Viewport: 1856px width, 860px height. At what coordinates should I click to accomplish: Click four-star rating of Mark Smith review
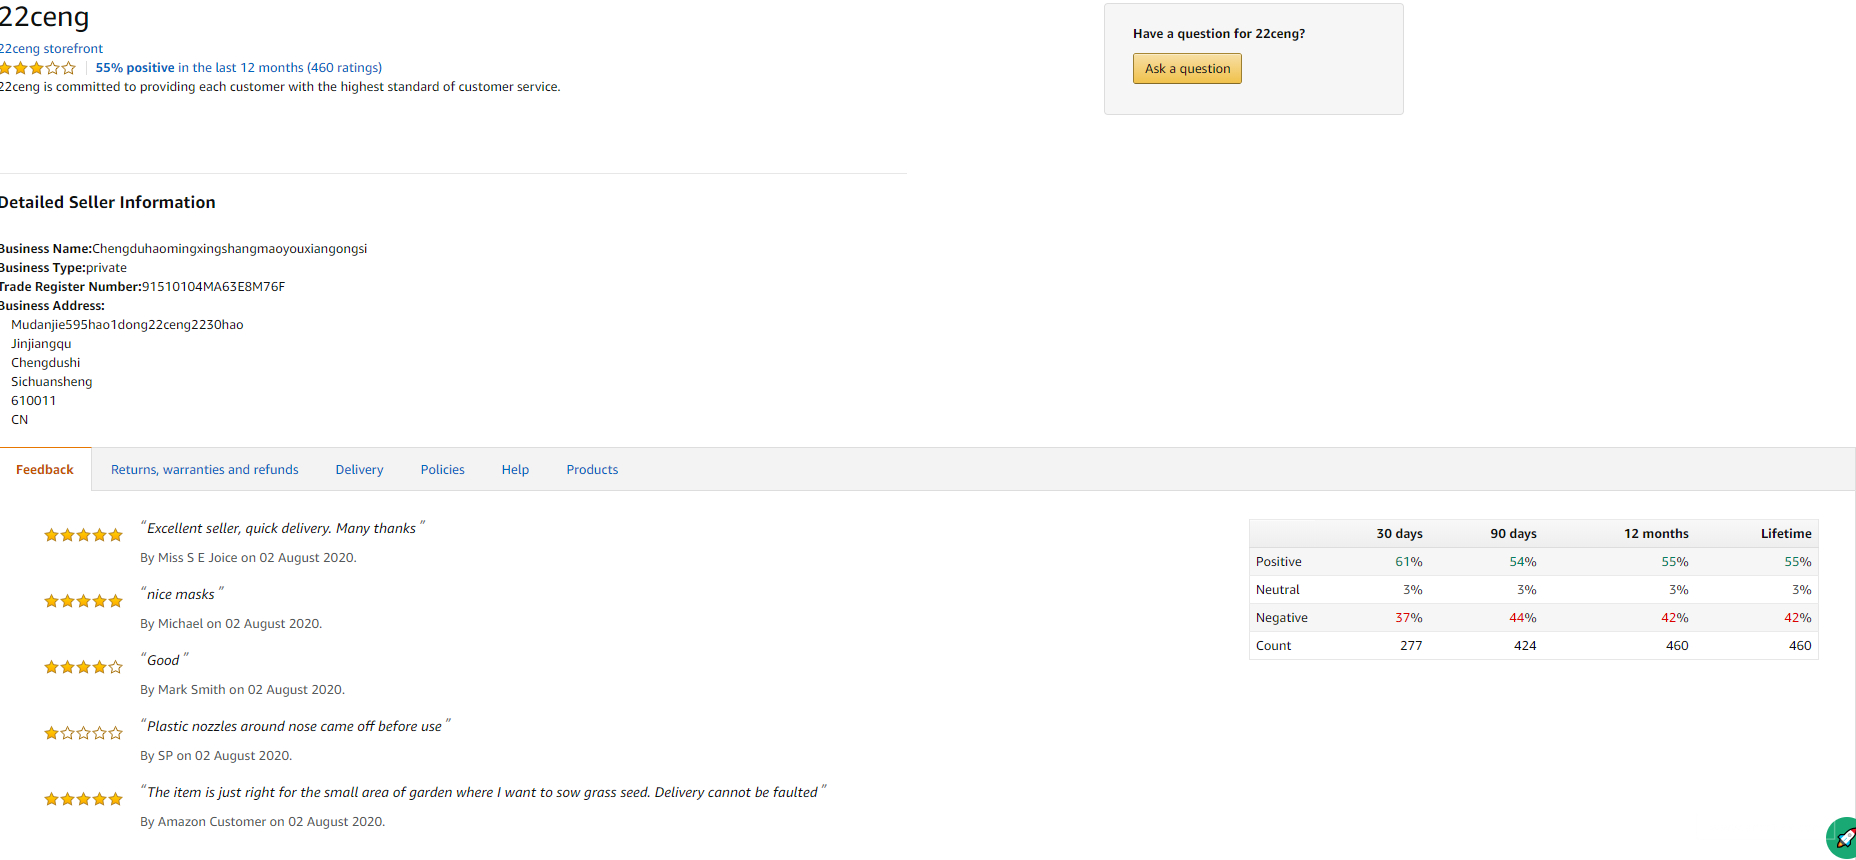tap(83, 667)
